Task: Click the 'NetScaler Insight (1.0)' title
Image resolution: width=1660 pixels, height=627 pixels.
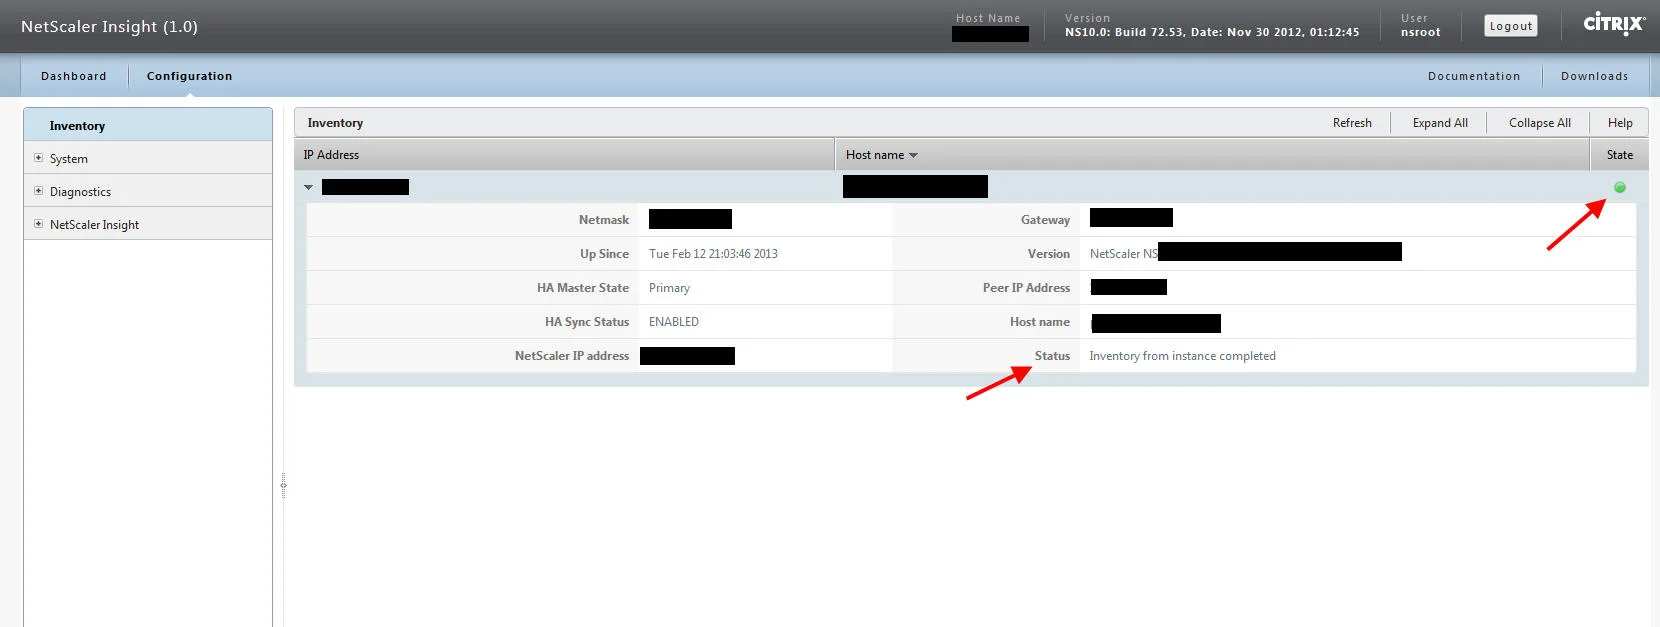Action: (109, 27)
